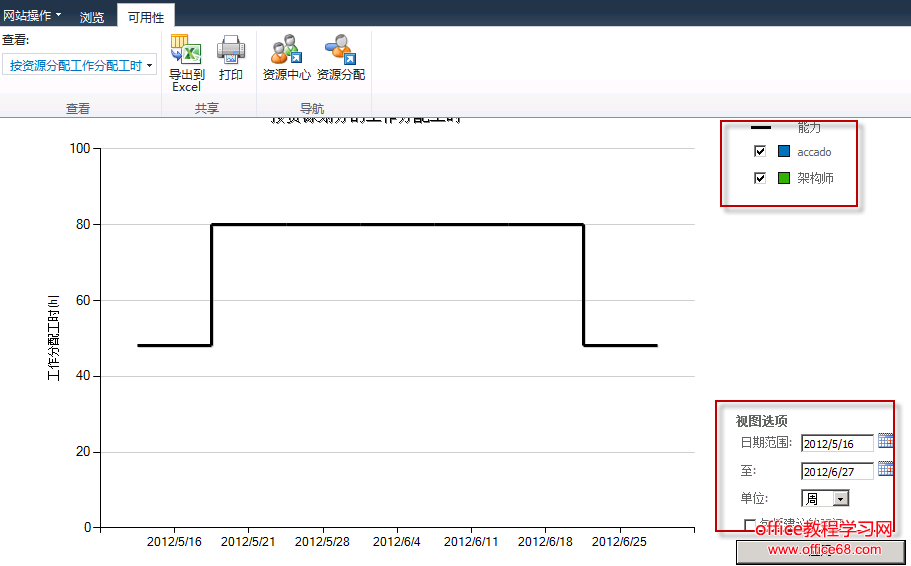Open the Resource Center (资源中心) icon
The width and height of the screenshot is (911, 566).
pyautogui.click(x=286, y=49)
